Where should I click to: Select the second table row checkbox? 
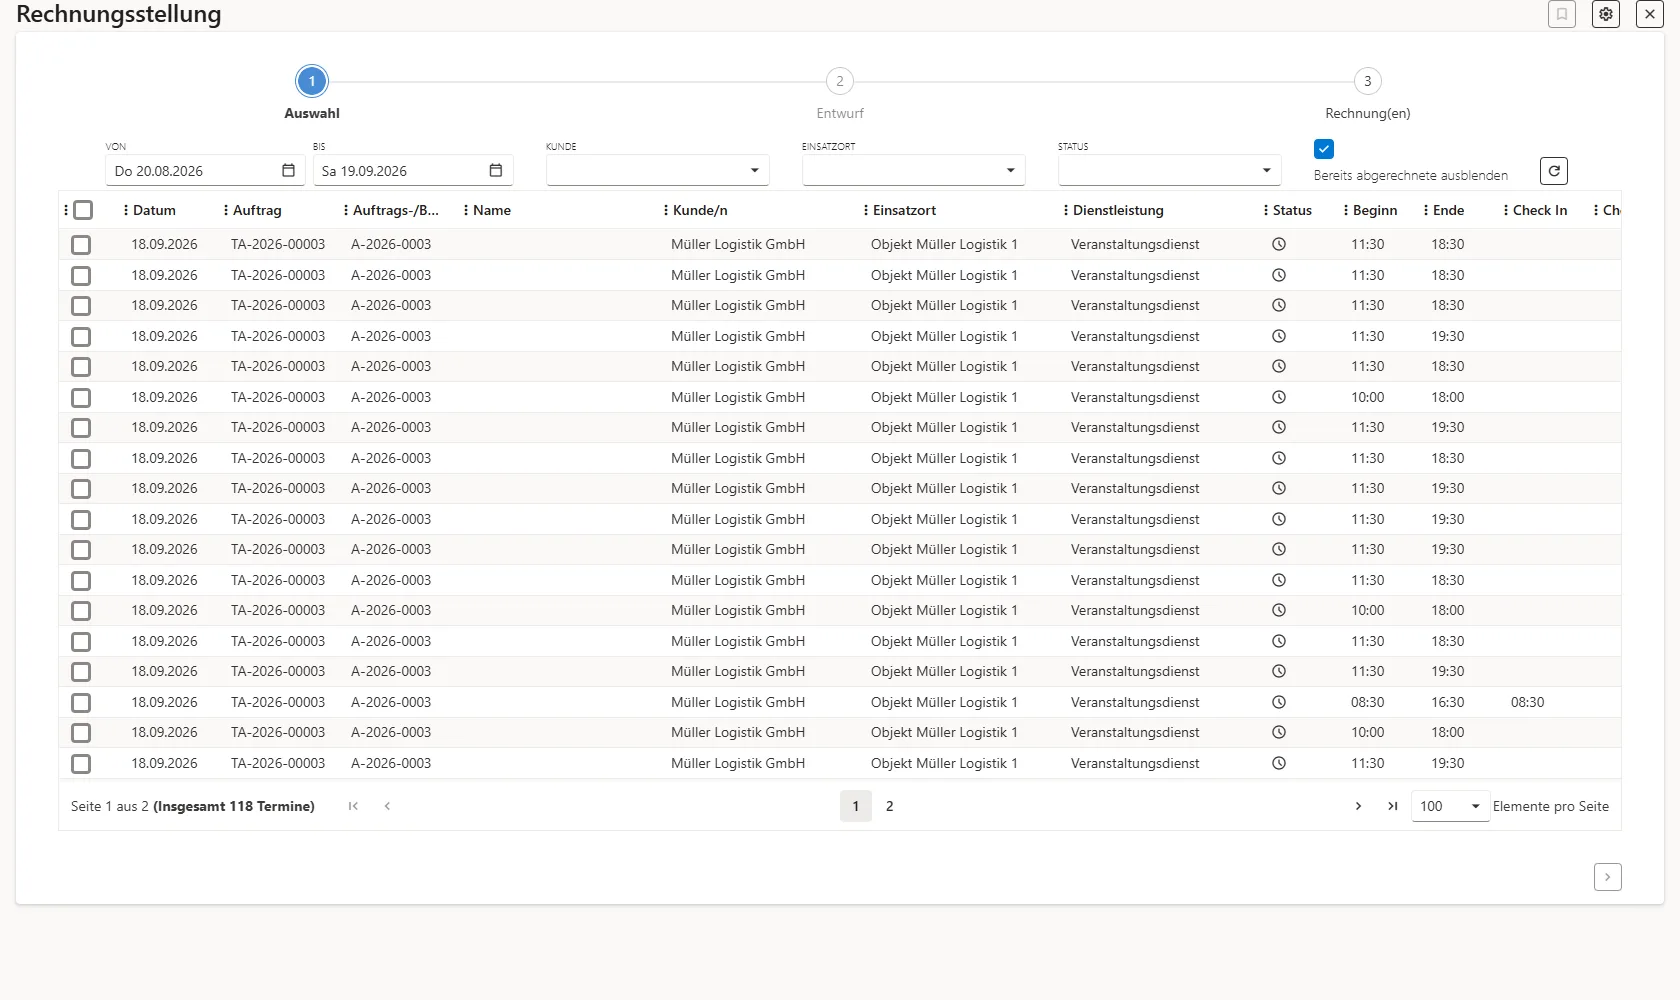point(81,276)
